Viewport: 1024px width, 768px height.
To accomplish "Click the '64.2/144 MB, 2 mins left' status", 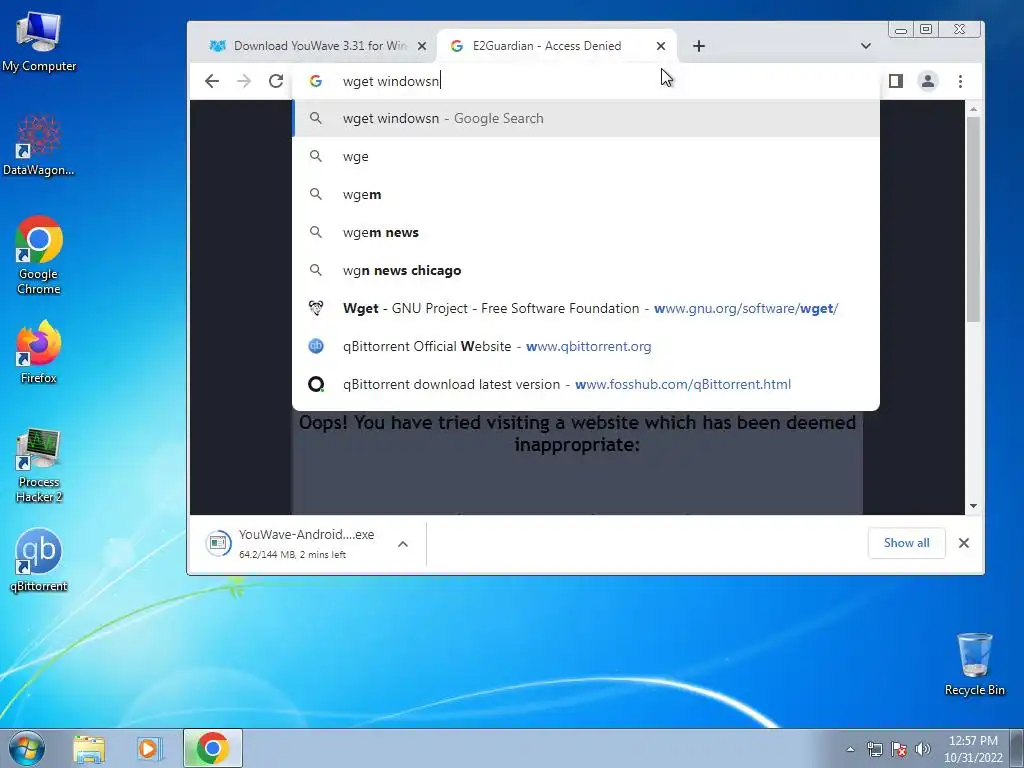I will click(292, 554).
